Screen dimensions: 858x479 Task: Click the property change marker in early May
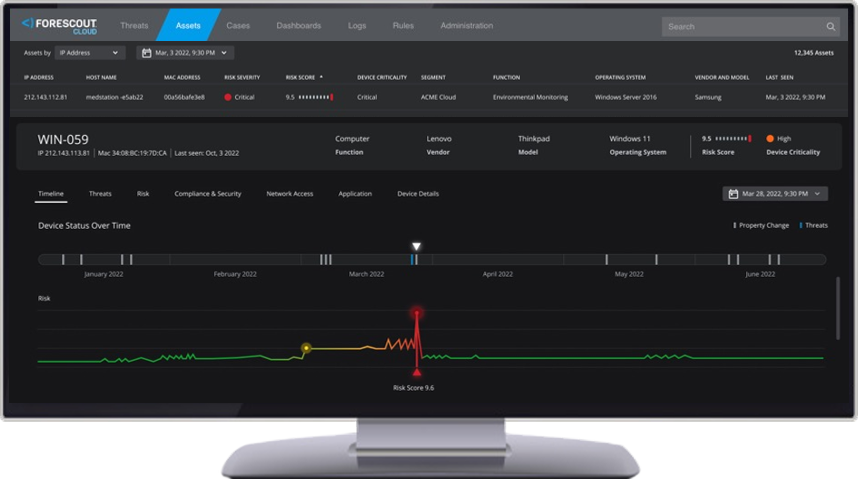click(x=606, y=259)
